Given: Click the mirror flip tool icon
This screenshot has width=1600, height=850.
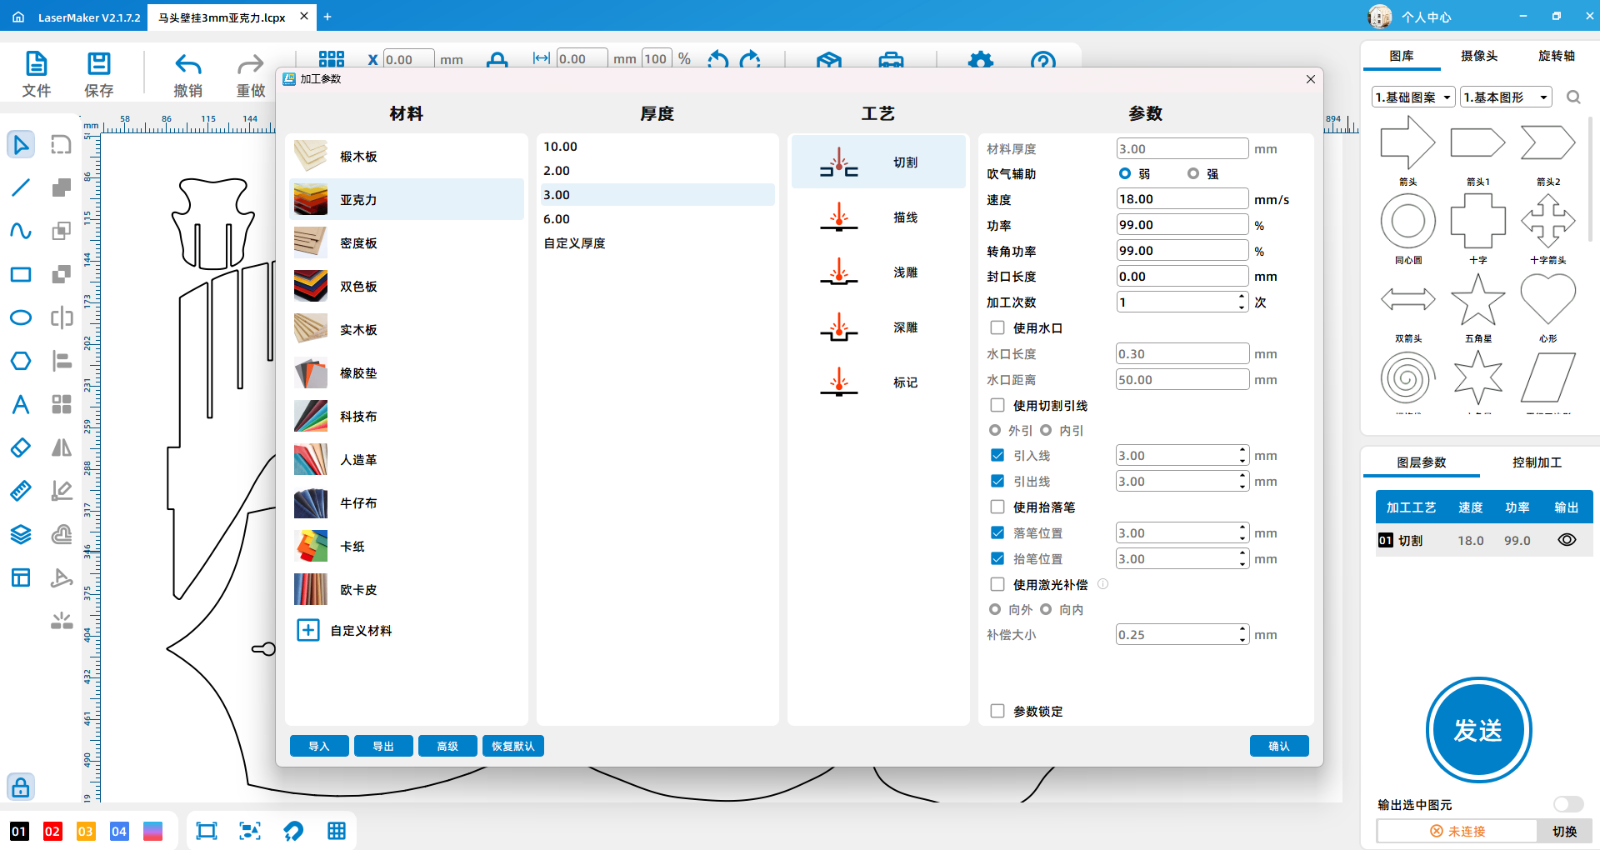Looking at the screenshot, I should (x=62, y=447).
